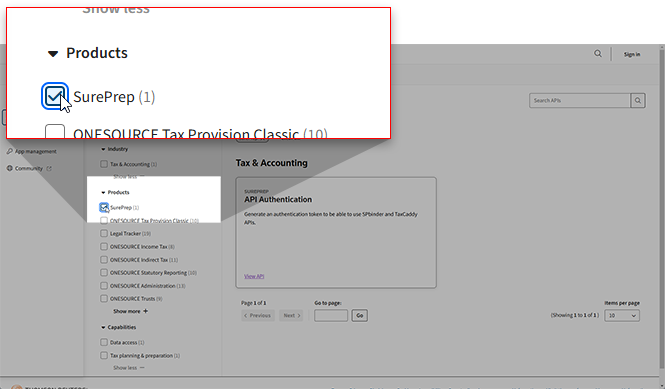Click the View API link

click(254, 276)
